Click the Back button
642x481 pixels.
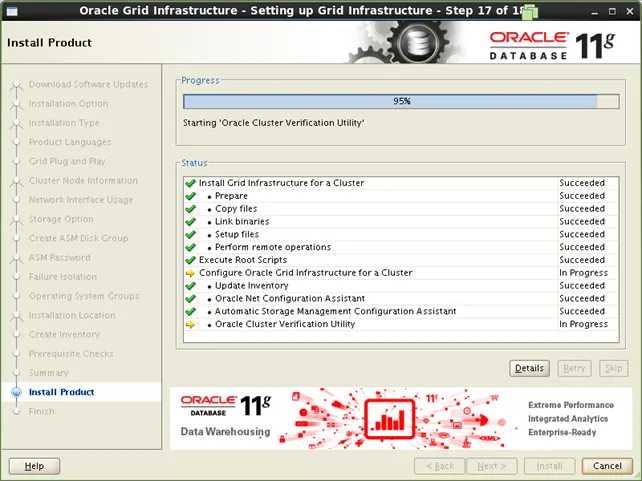tap(439, 466)
